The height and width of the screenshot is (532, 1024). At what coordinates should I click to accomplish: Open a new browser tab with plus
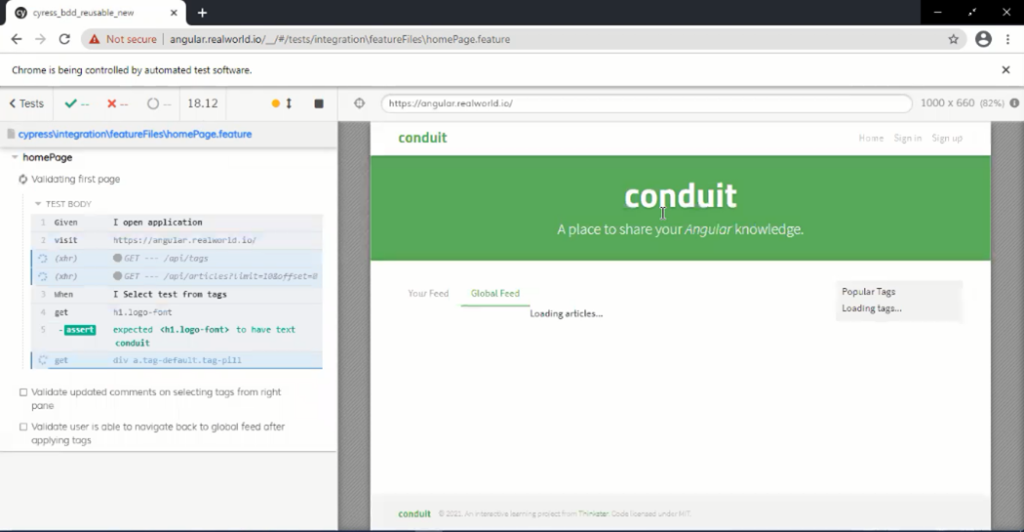202,12
